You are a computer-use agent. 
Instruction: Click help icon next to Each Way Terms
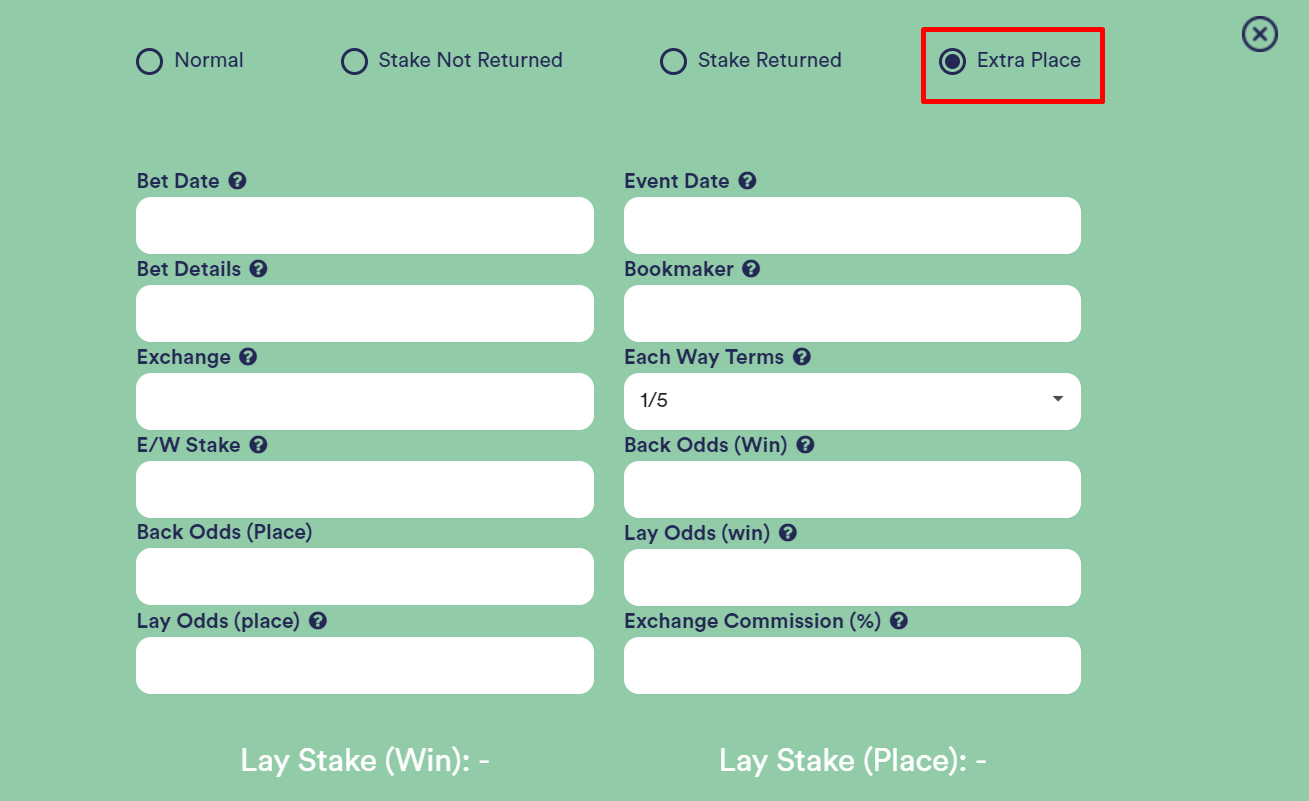(x=801, y=357)
